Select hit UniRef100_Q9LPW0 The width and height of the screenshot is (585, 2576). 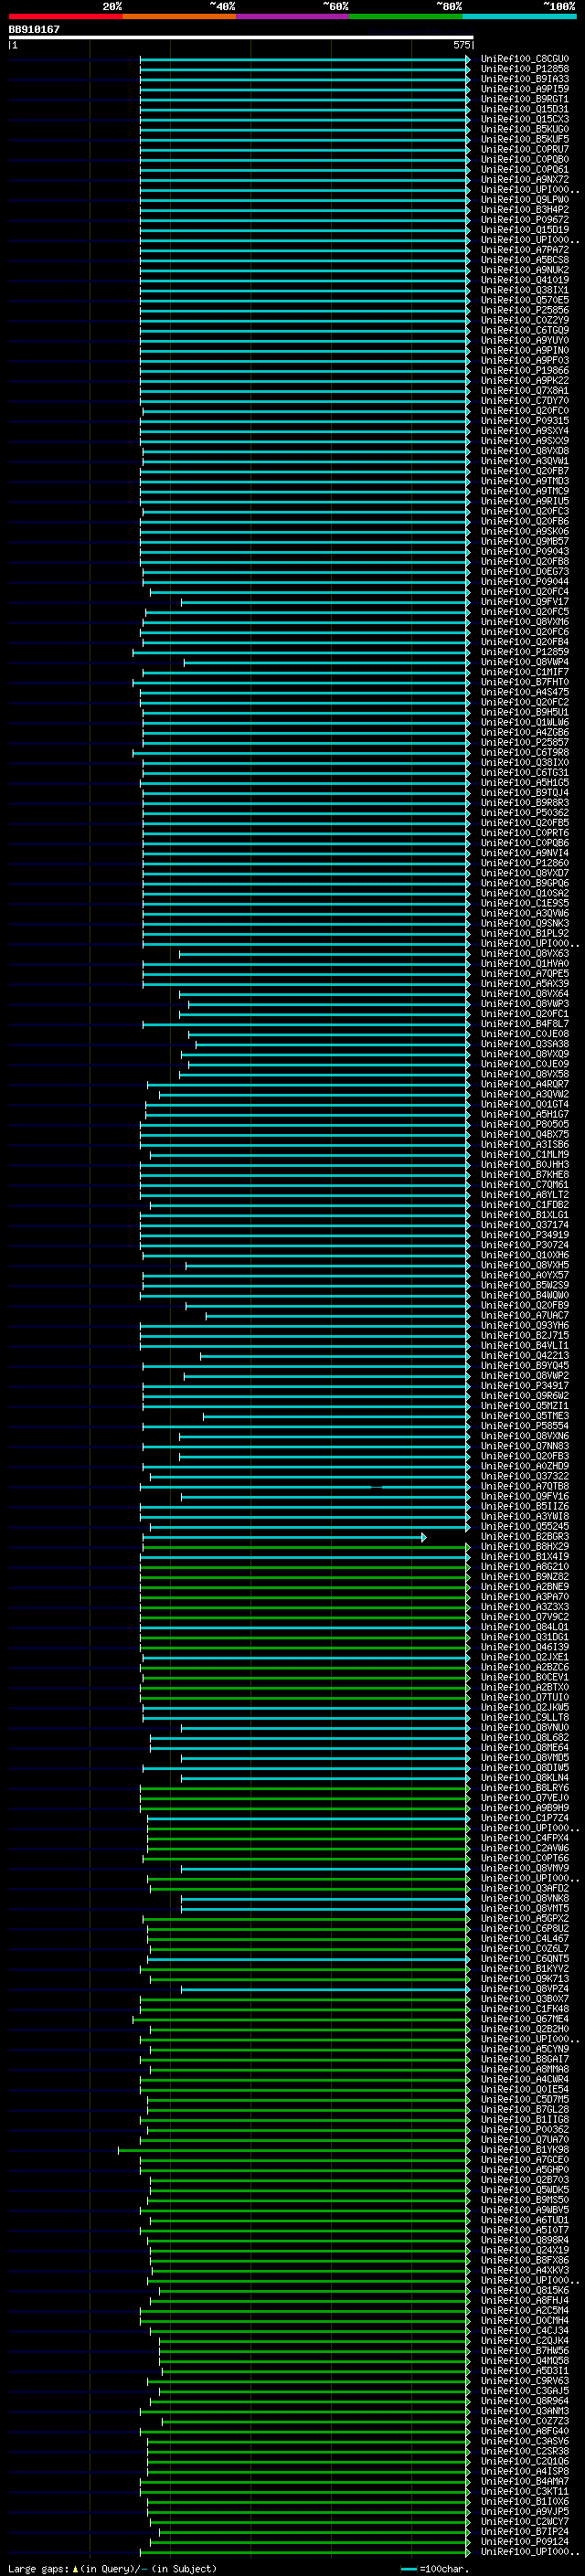pos(525,199)
